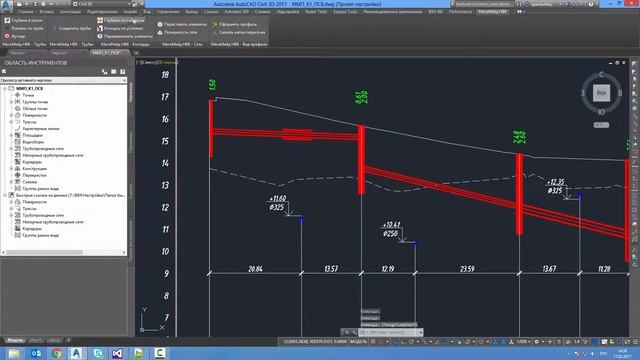
Task: Open Outlook from the taskbar
Action: [36, 353]
